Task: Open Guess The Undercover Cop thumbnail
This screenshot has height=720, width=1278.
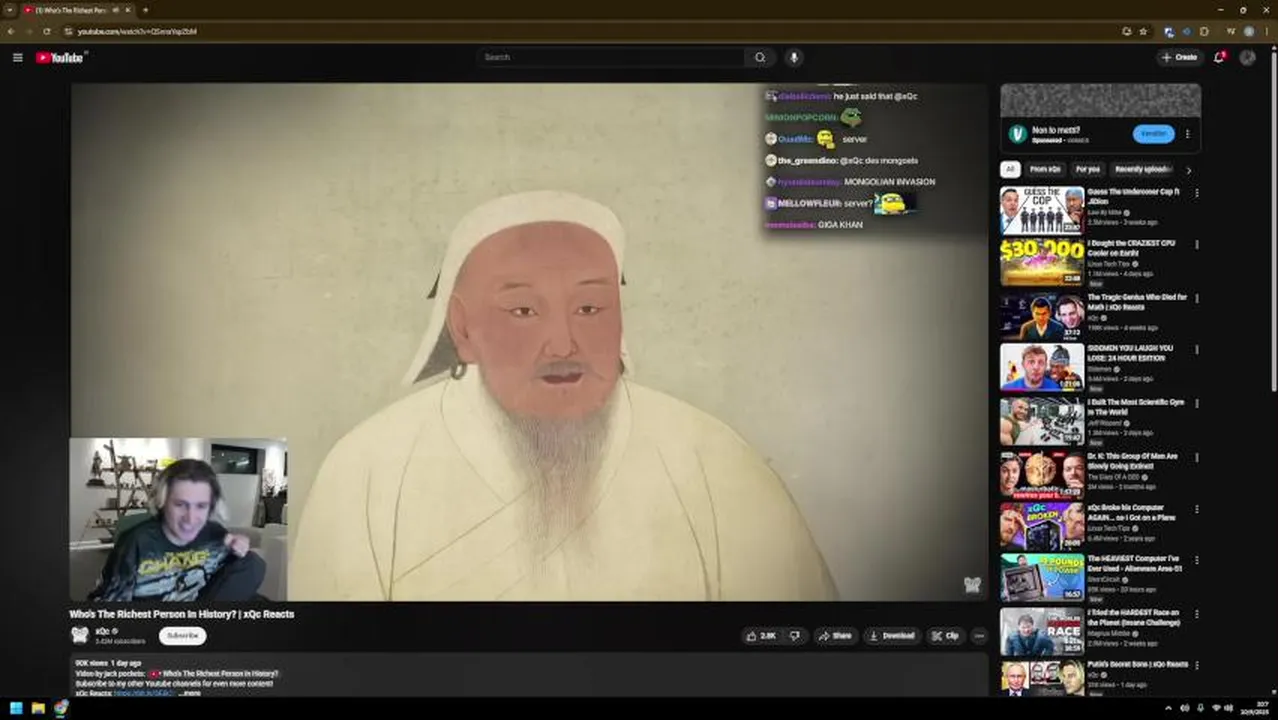Action: click(x=1042, y=210)
